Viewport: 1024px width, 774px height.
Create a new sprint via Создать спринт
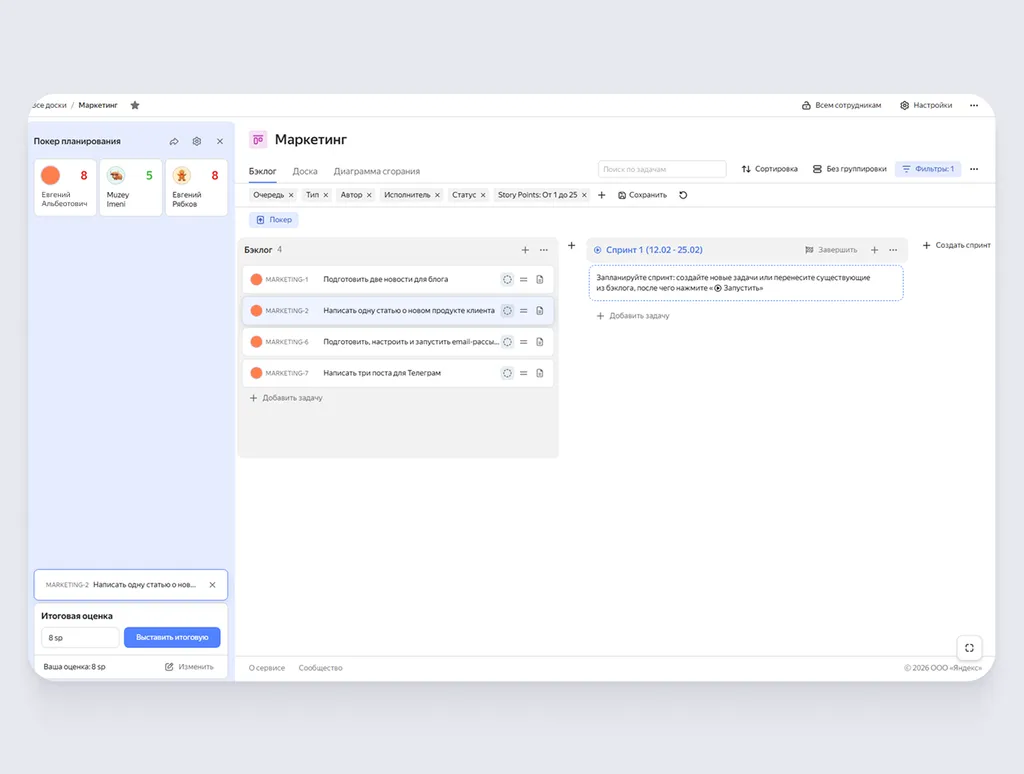956,246
